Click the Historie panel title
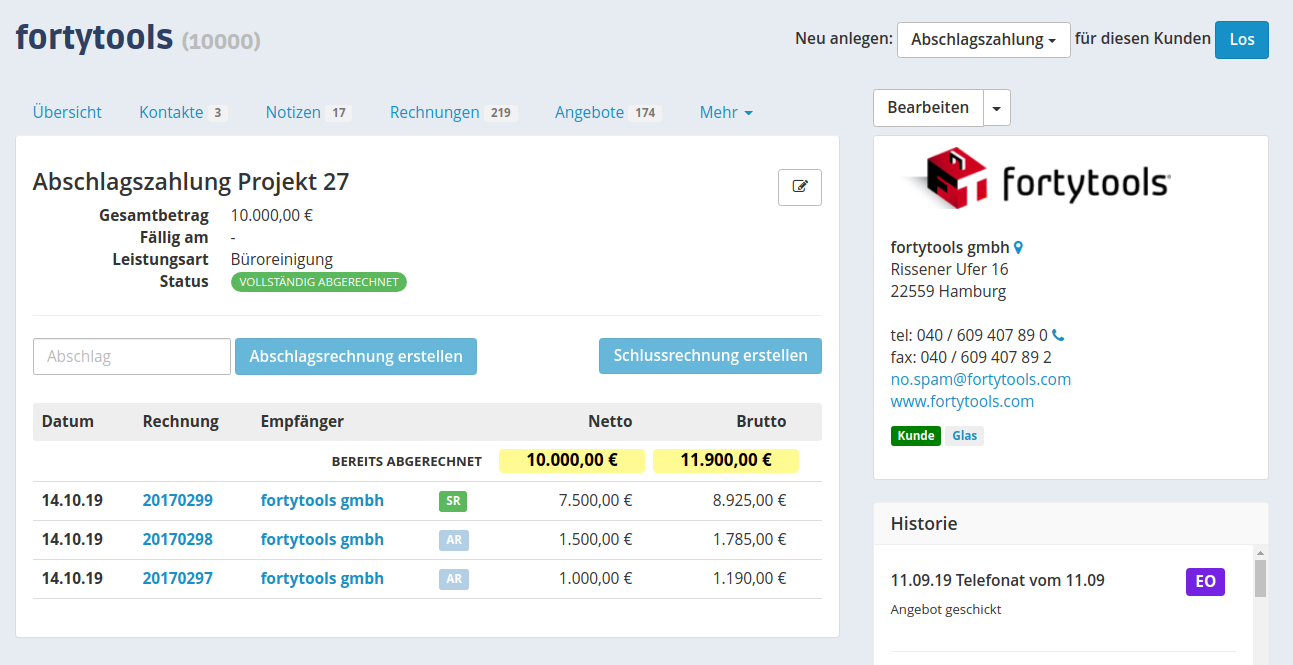Image resolution: width=1293 pixels, height=665 pixels. (x=924, y=524)
